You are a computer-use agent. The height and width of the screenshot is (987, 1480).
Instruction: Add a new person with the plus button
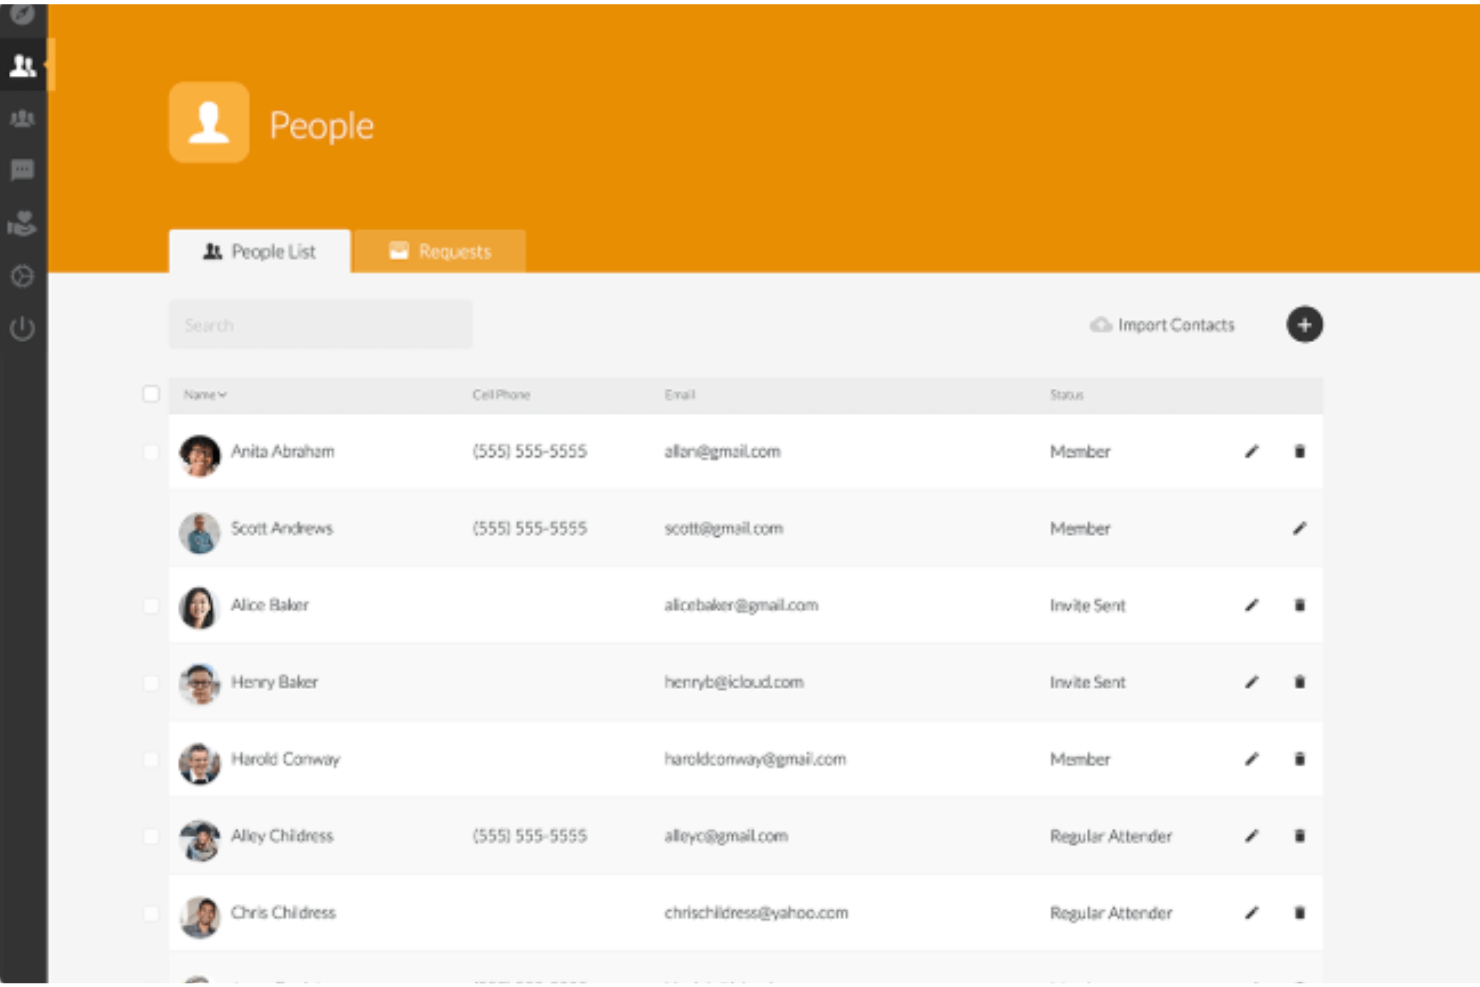point(1305,324)
